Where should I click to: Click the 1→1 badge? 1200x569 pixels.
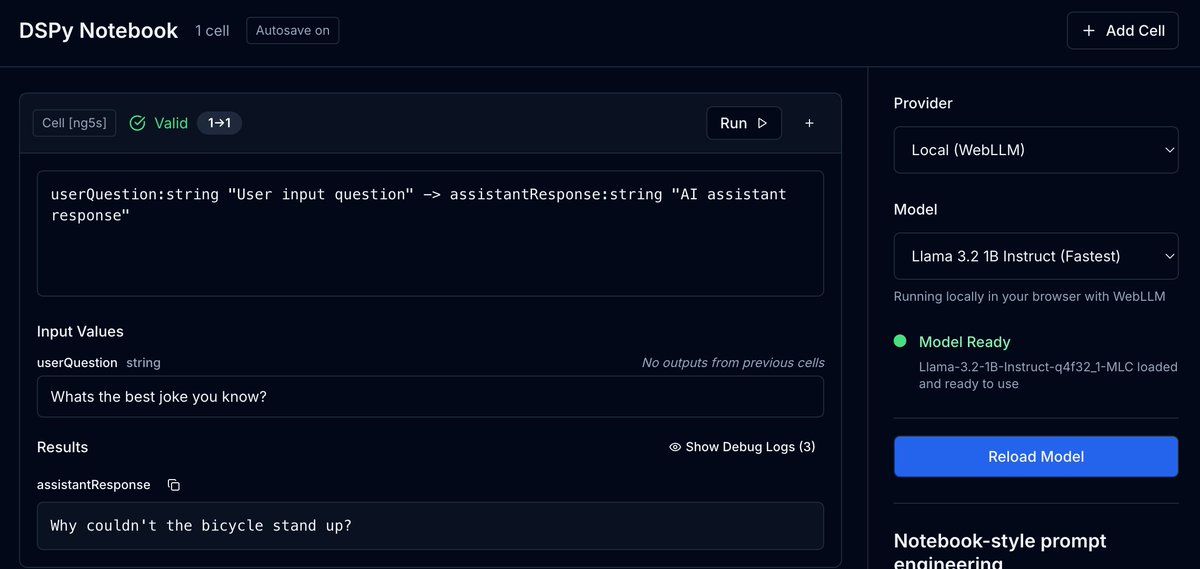coord(219,123)
